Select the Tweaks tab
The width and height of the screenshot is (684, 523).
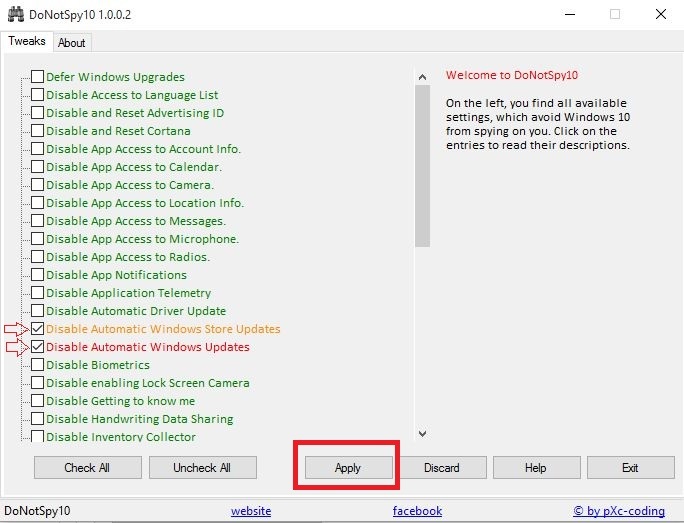click(x=27, y=41)
